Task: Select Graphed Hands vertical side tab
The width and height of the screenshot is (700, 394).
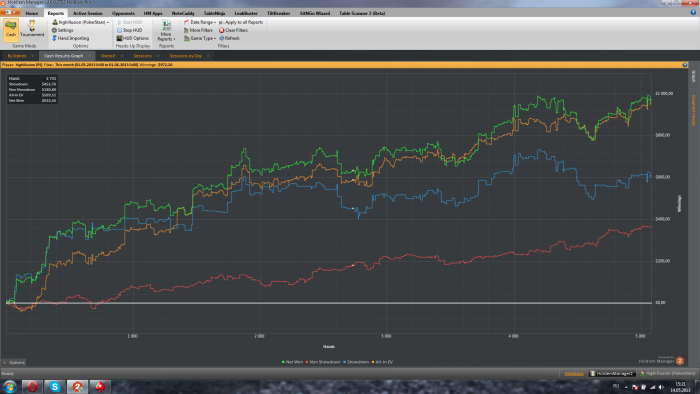Action: point(693,110)
